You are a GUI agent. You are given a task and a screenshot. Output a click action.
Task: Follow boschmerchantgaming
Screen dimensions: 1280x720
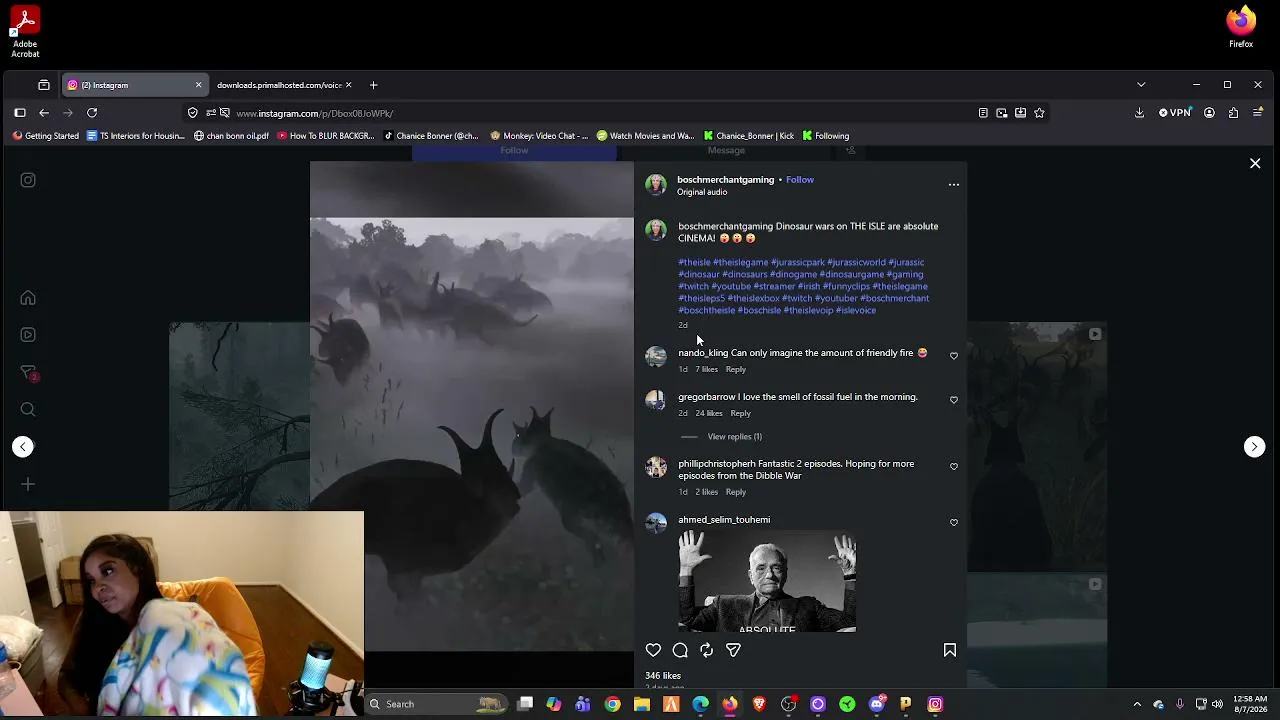(x=800, y=180)
